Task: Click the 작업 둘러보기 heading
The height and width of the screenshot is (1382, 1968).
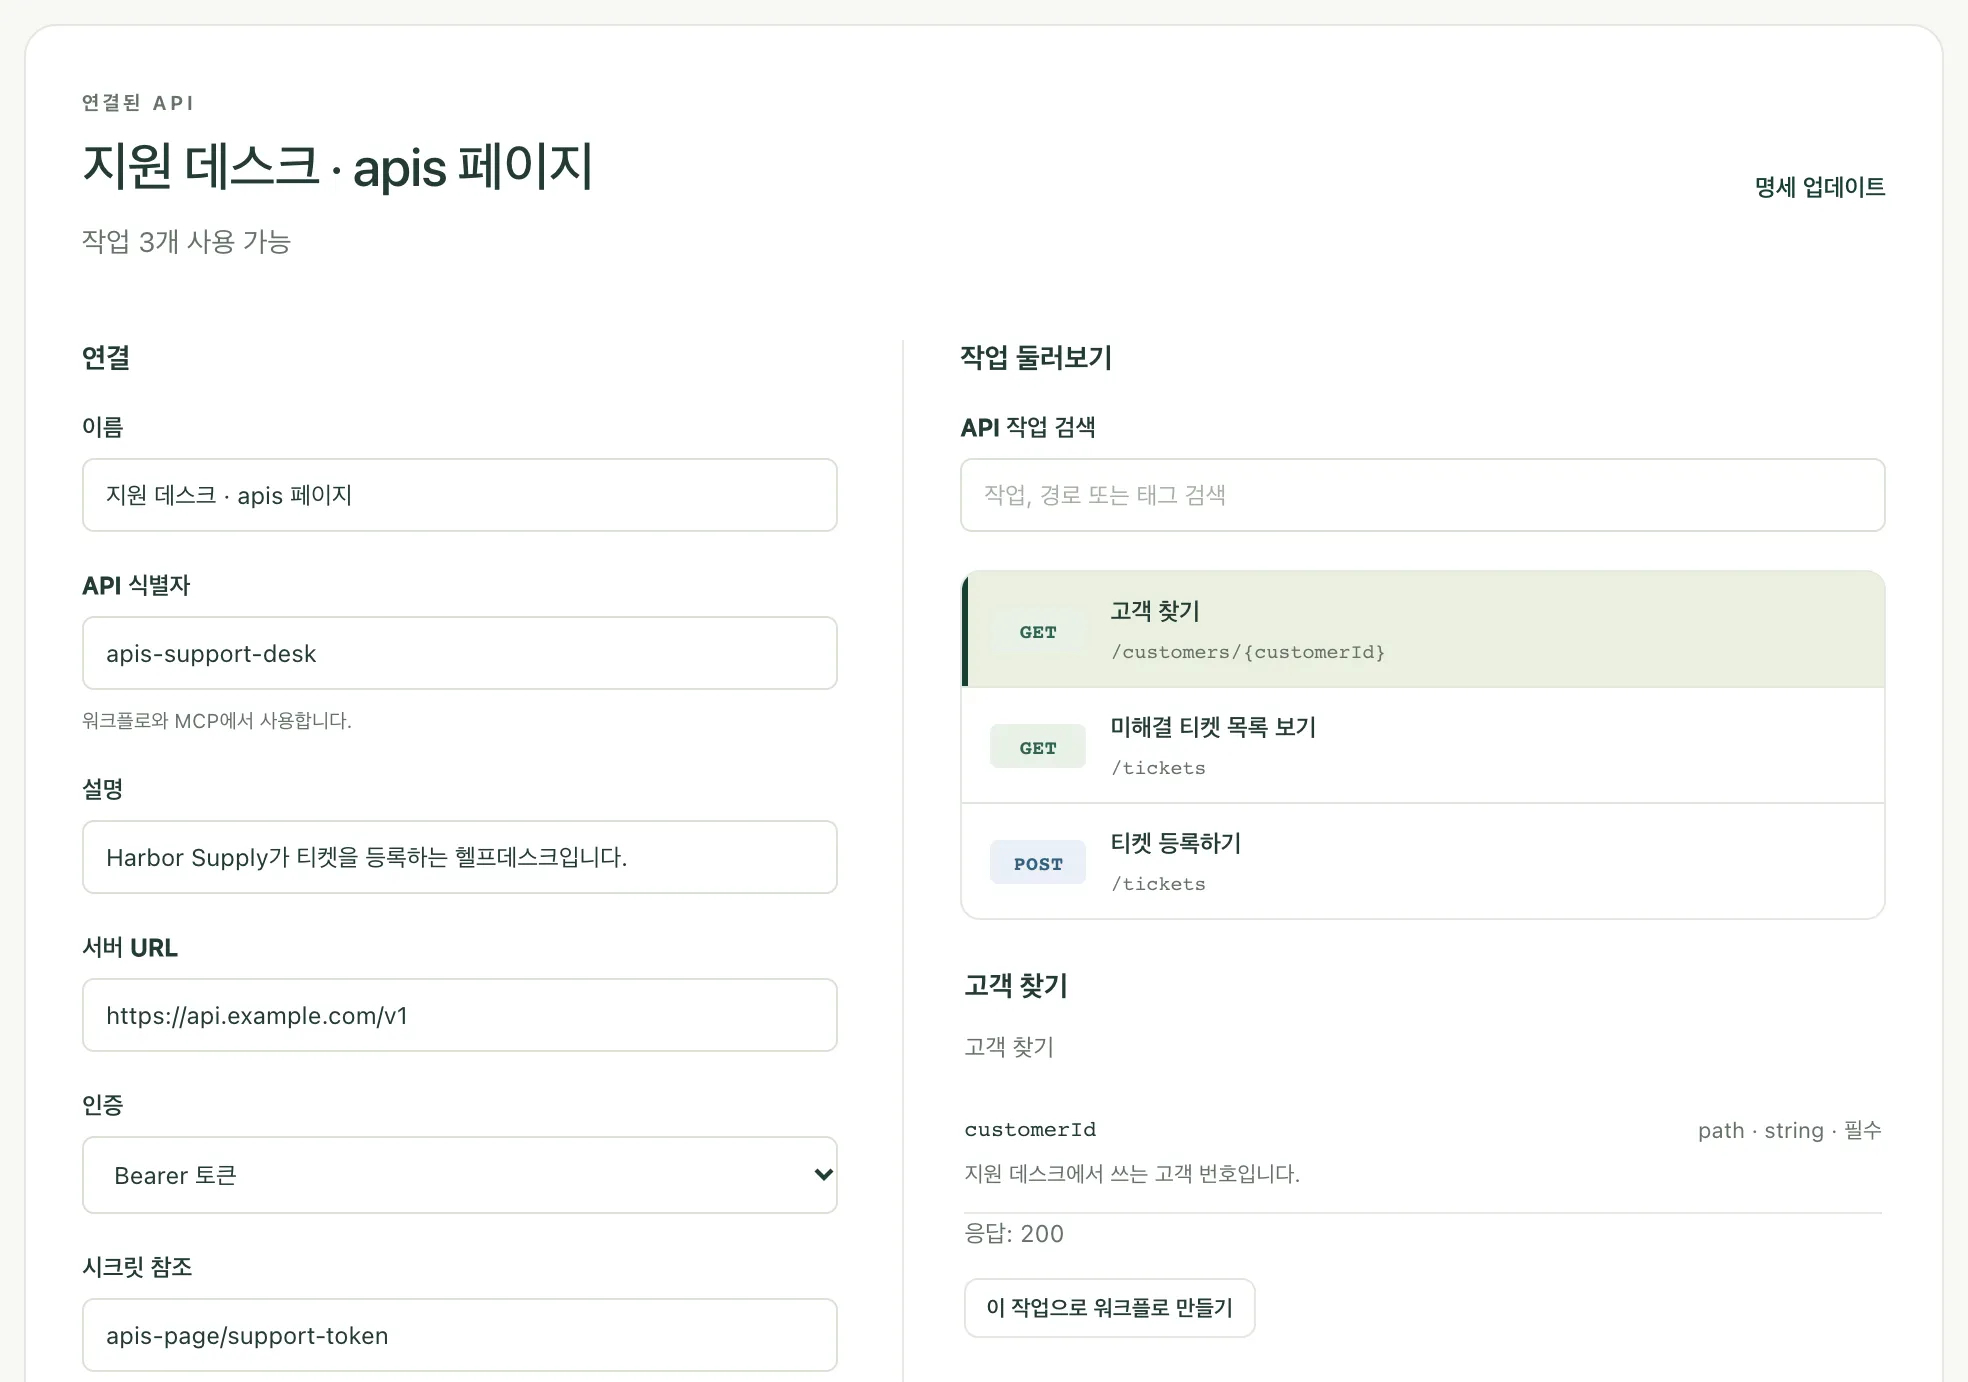Action: pyautogui.click(x=1036, y=358)
